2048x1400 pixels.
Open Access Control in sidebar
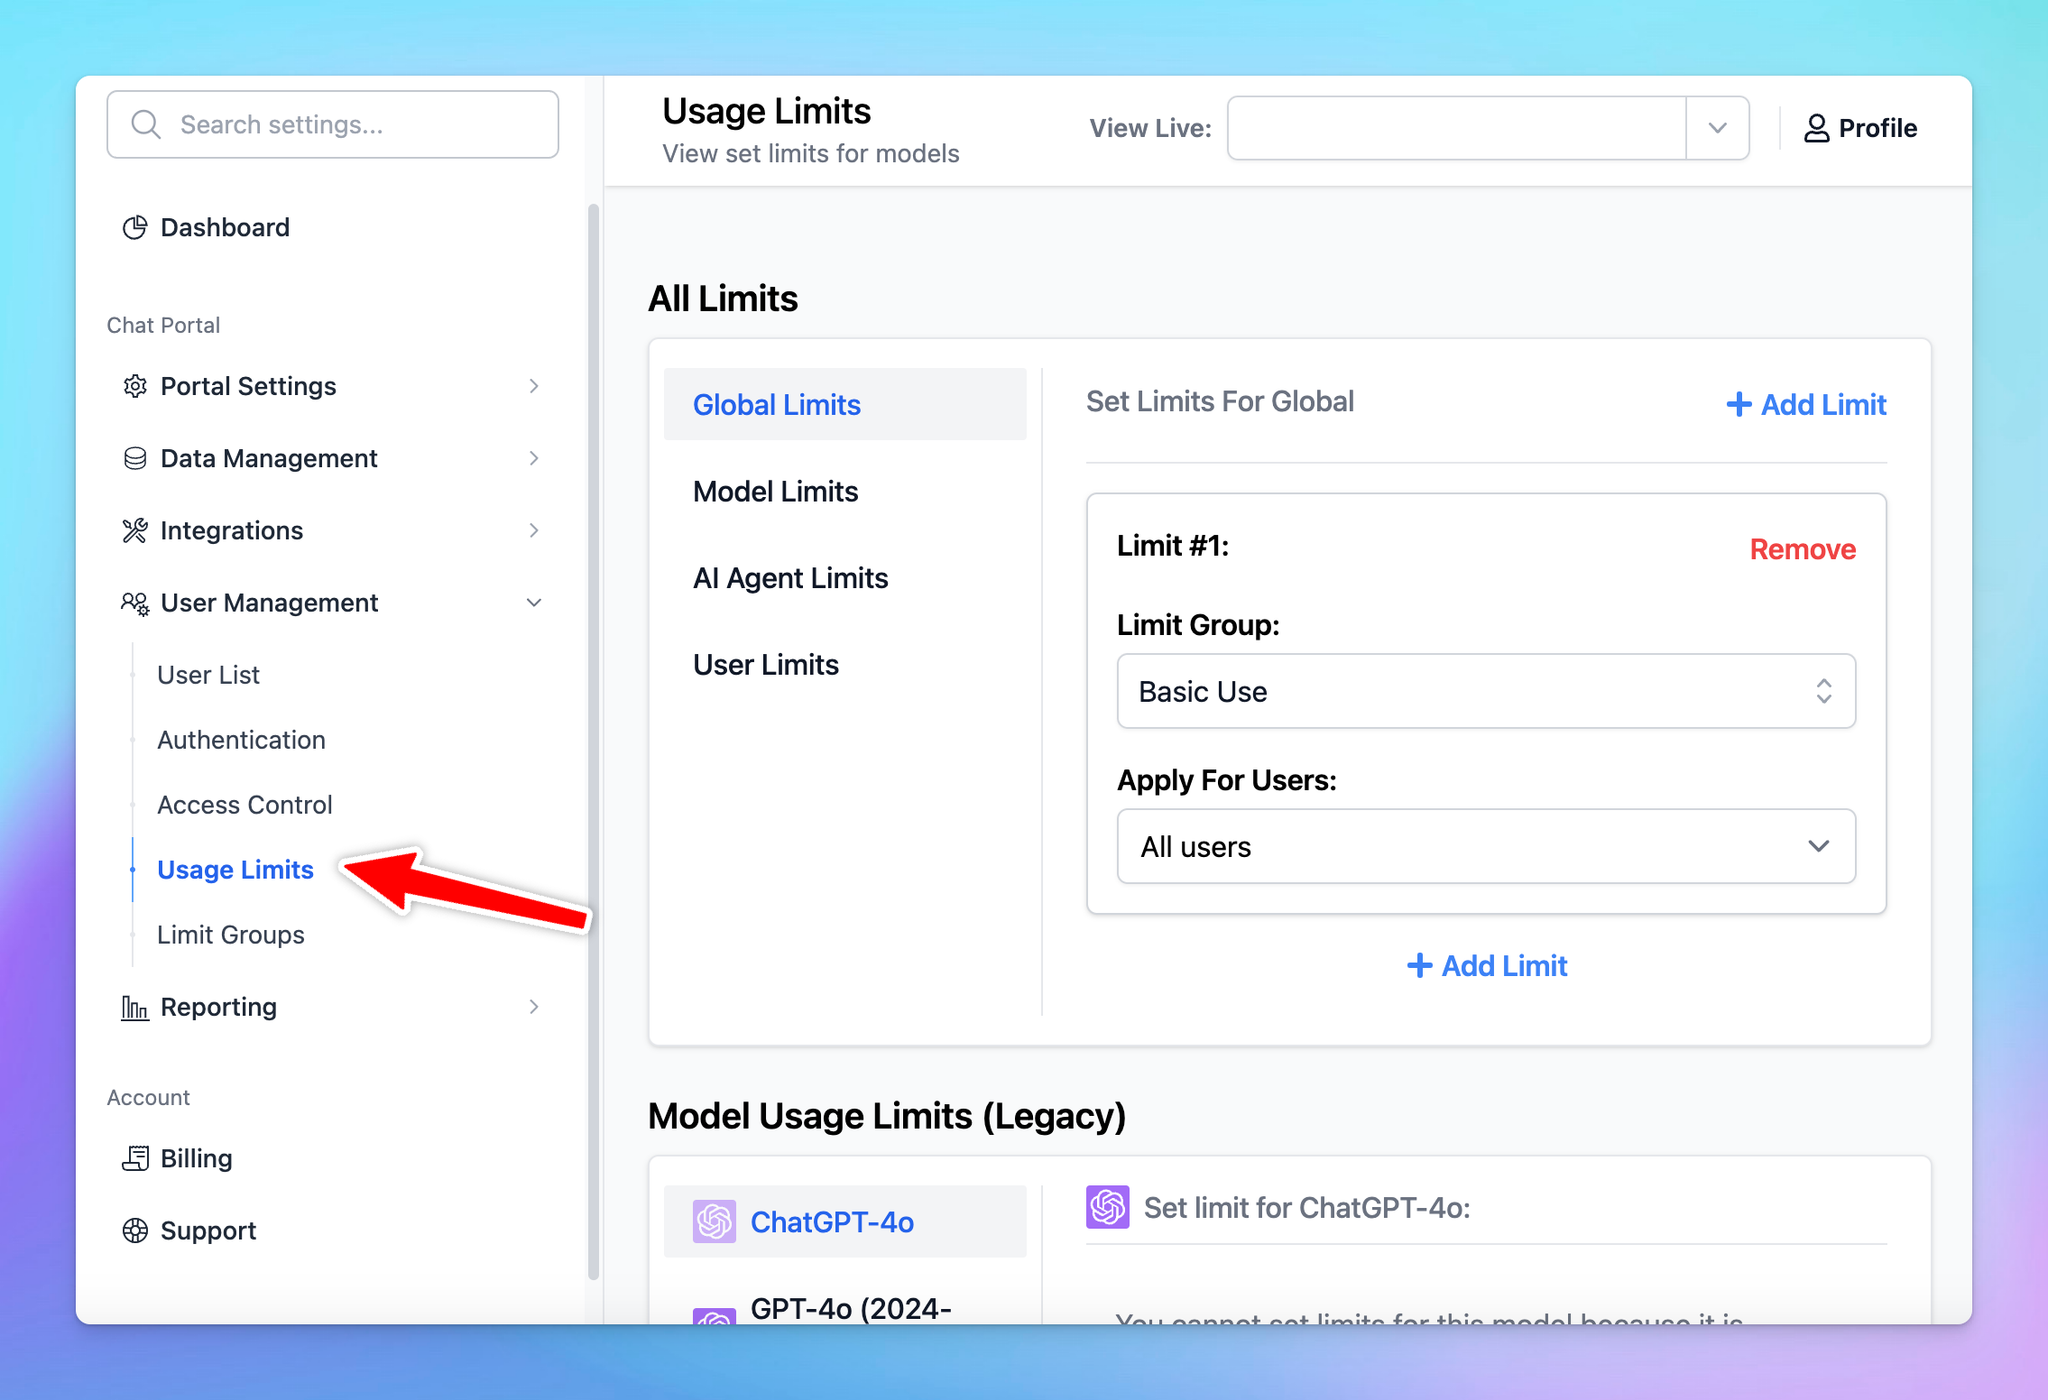(244, 805)
